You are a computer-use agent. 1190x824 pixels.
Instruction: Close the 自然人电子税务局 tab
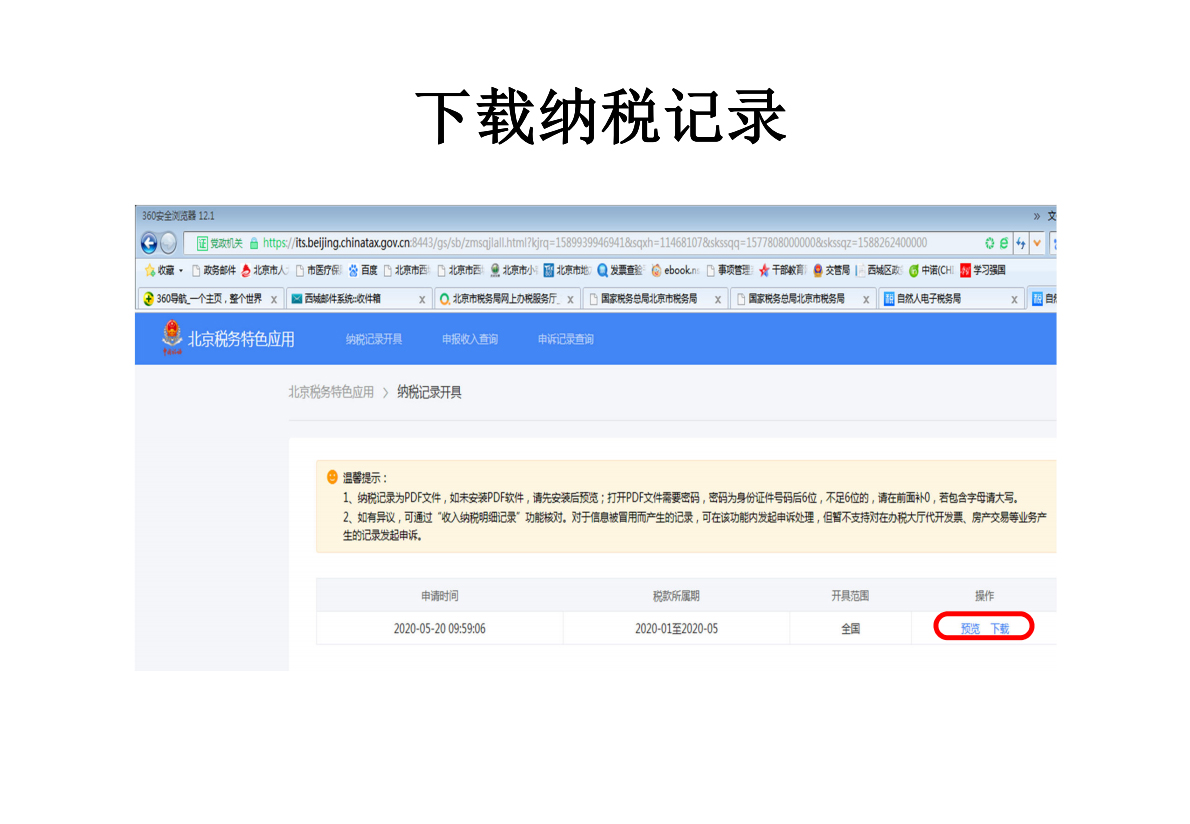1014,300
